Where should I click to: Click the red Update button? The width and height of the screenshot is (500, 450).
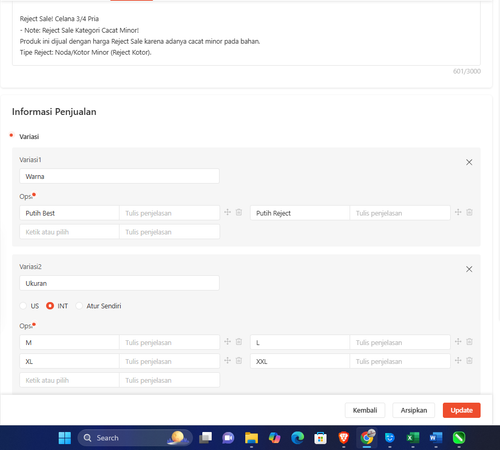click(462, 410)
